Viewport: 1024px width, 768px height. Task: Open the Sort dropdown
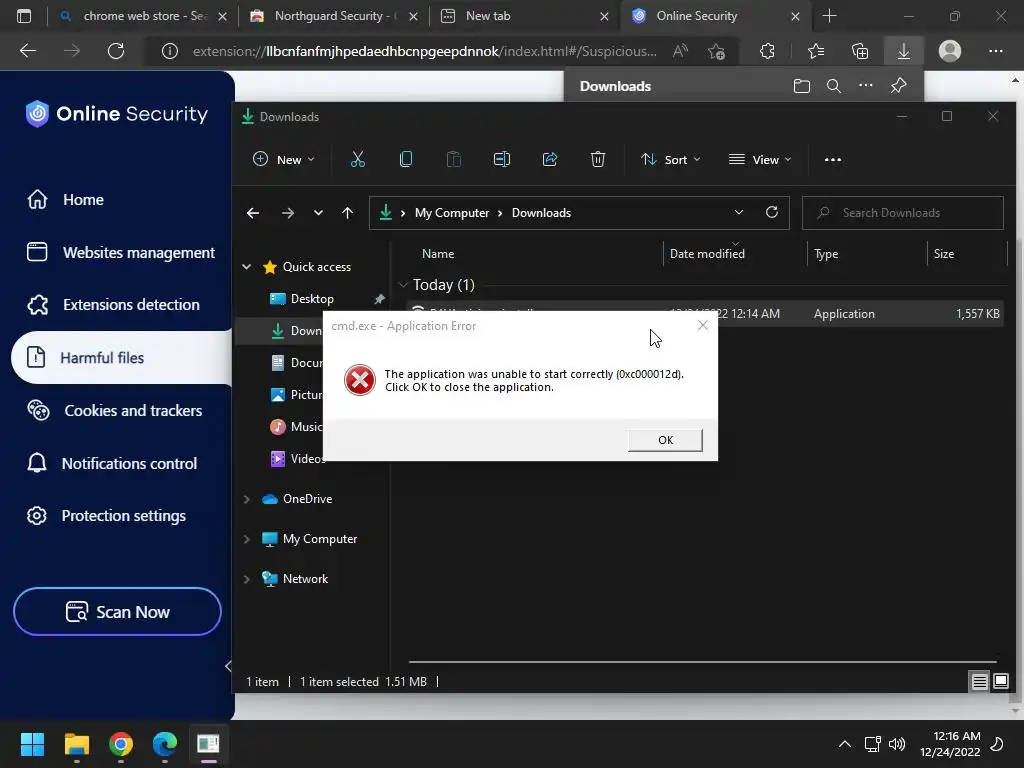pos(671,159)
